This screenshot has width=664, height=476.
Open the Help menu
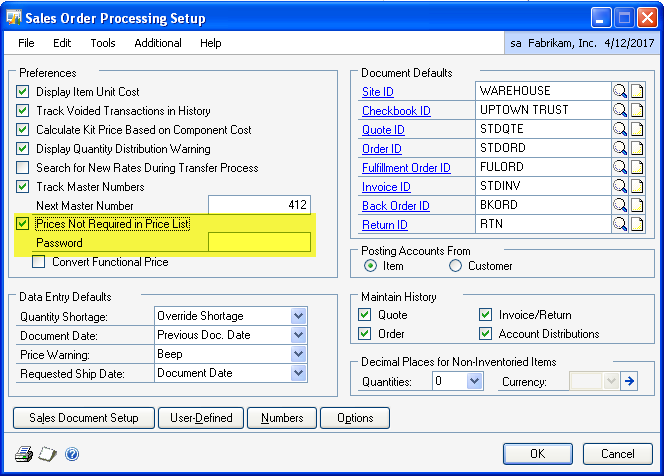[211, 43]
